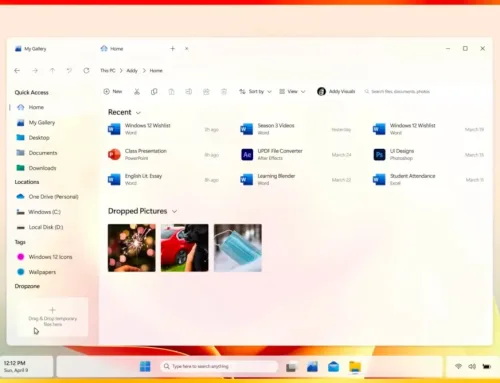500x383 pixels.
Task: Open the English Lit. Essay document
Action: pos(163,179)
